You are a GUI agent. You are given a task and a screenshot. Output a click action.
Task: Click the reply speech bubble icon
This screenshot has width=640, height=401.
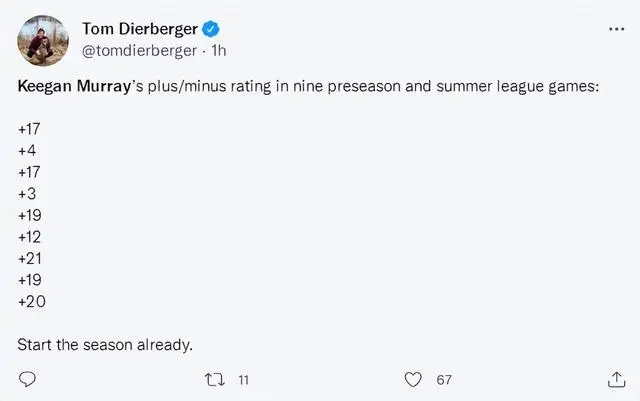tap(28, 379)
